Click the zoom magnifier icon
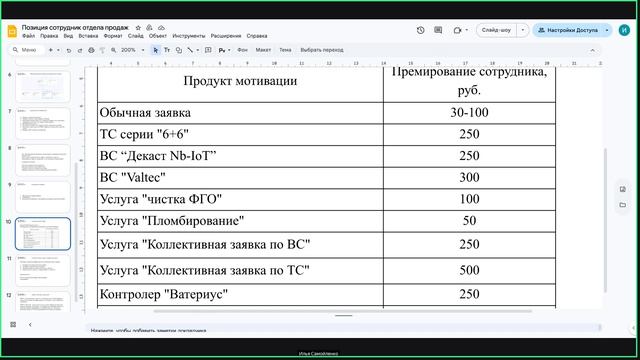 tap(113, 50)
